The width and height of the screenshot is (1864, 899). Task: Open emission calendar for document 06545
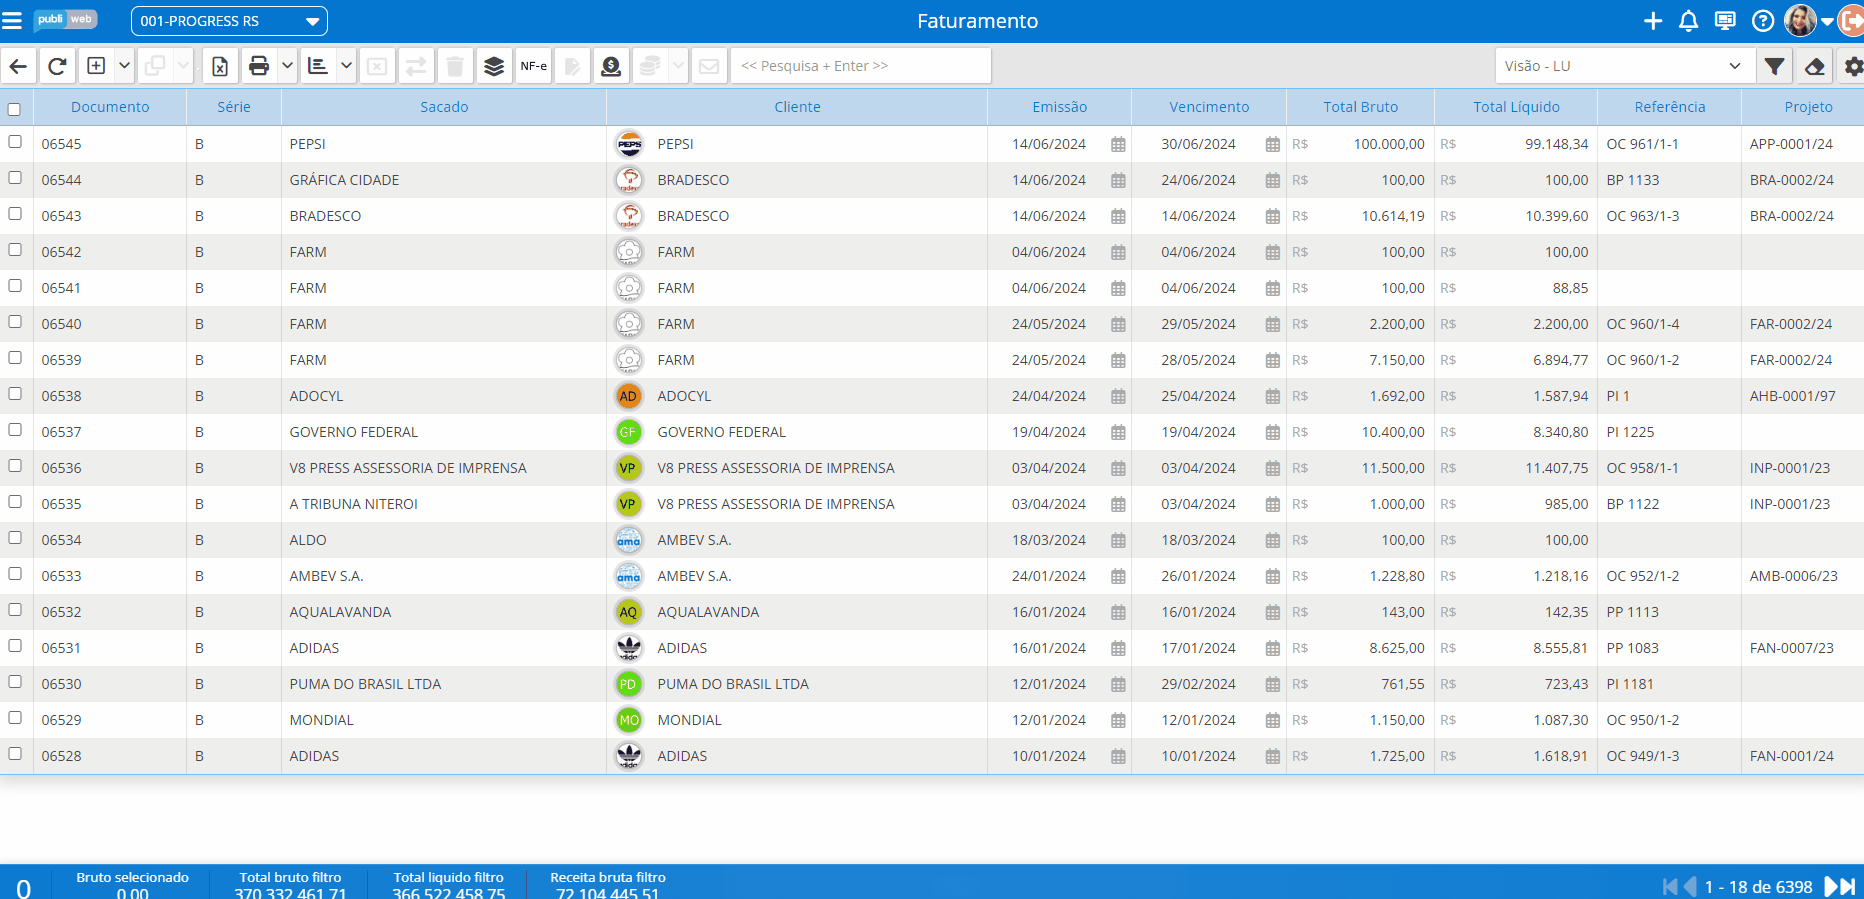1118,144
